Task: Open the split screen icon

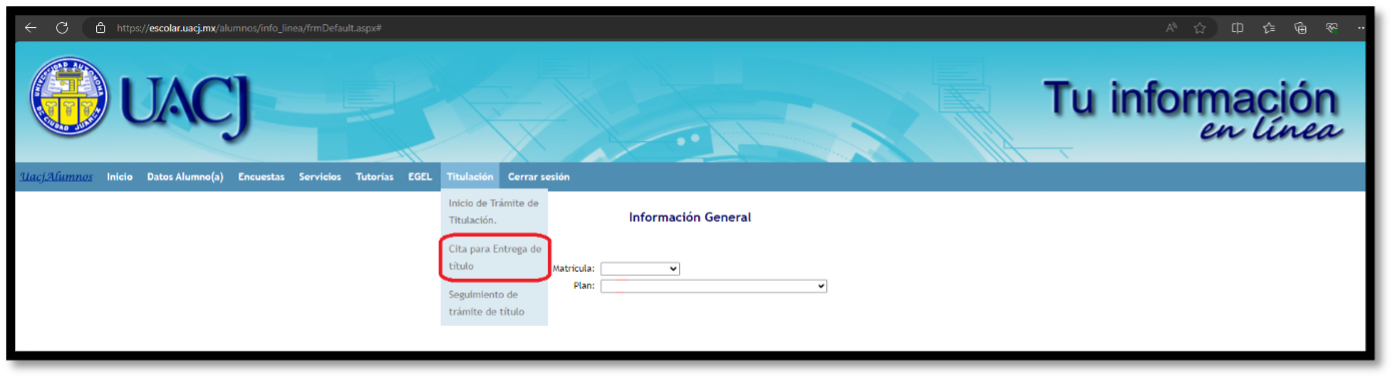Action: 1238,28
